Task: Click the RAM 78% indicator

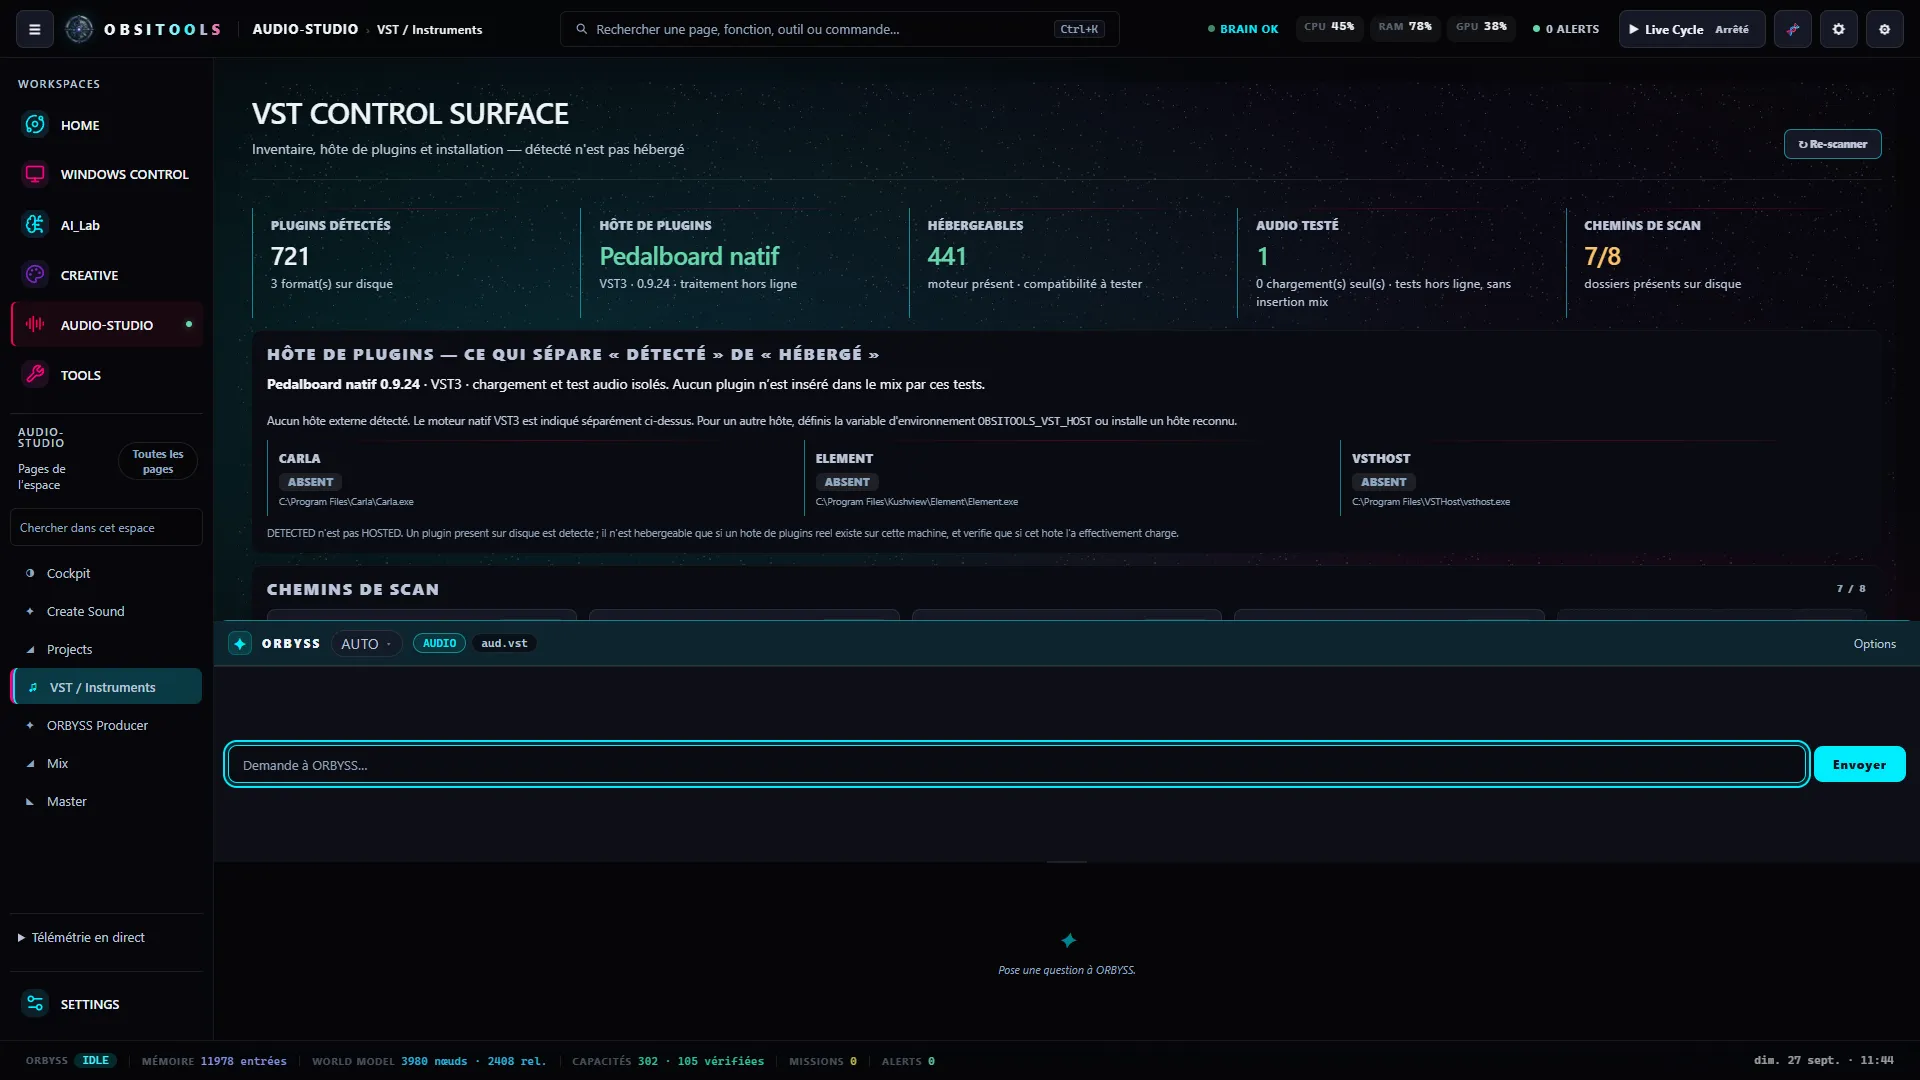Action: pyautogui.click(x=1405, y=27)
